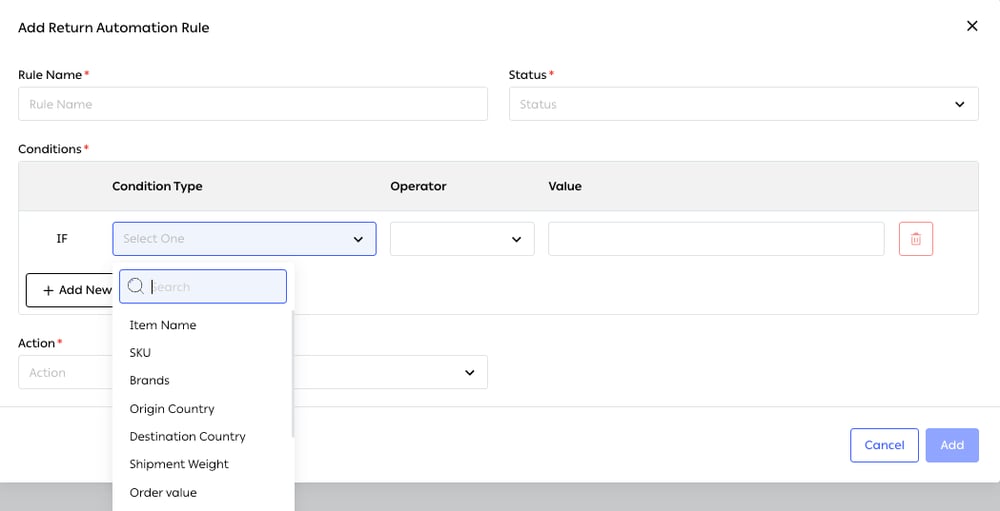The height and width of the screenshot is (511, 1000).
Task: Close the Add Return Automation Rule dialog
Action: (972, 26)
